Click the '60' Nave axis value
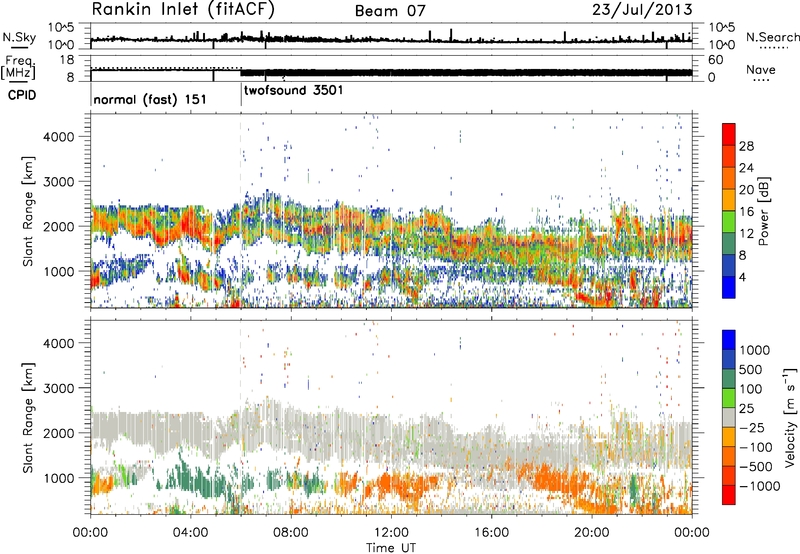 tap(715, 60)
